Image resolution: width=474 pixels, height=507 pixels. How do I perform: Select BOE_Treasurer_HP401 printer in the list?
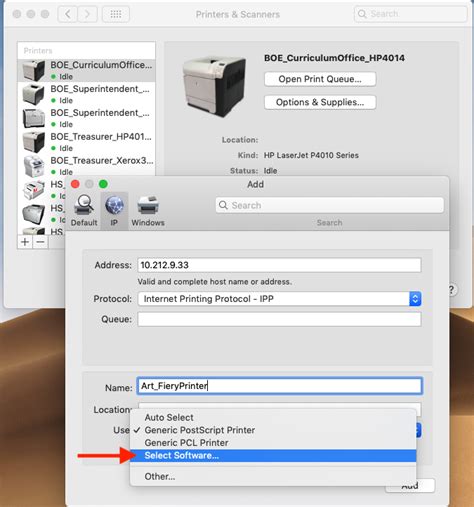86,142
